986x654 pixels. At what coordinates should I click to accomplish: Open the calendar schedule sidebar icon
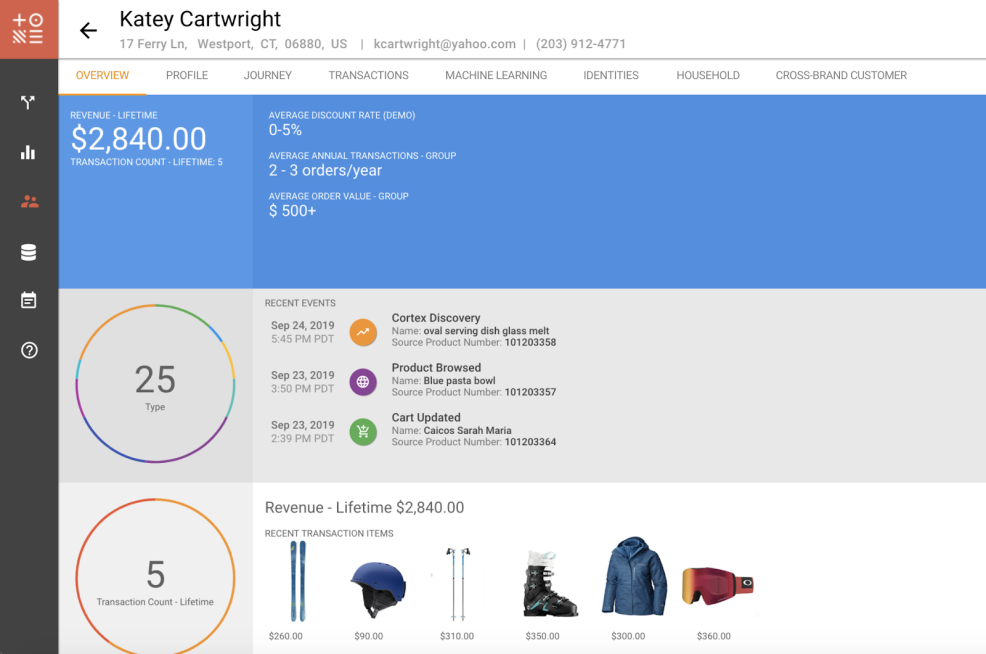click(28, 300)
